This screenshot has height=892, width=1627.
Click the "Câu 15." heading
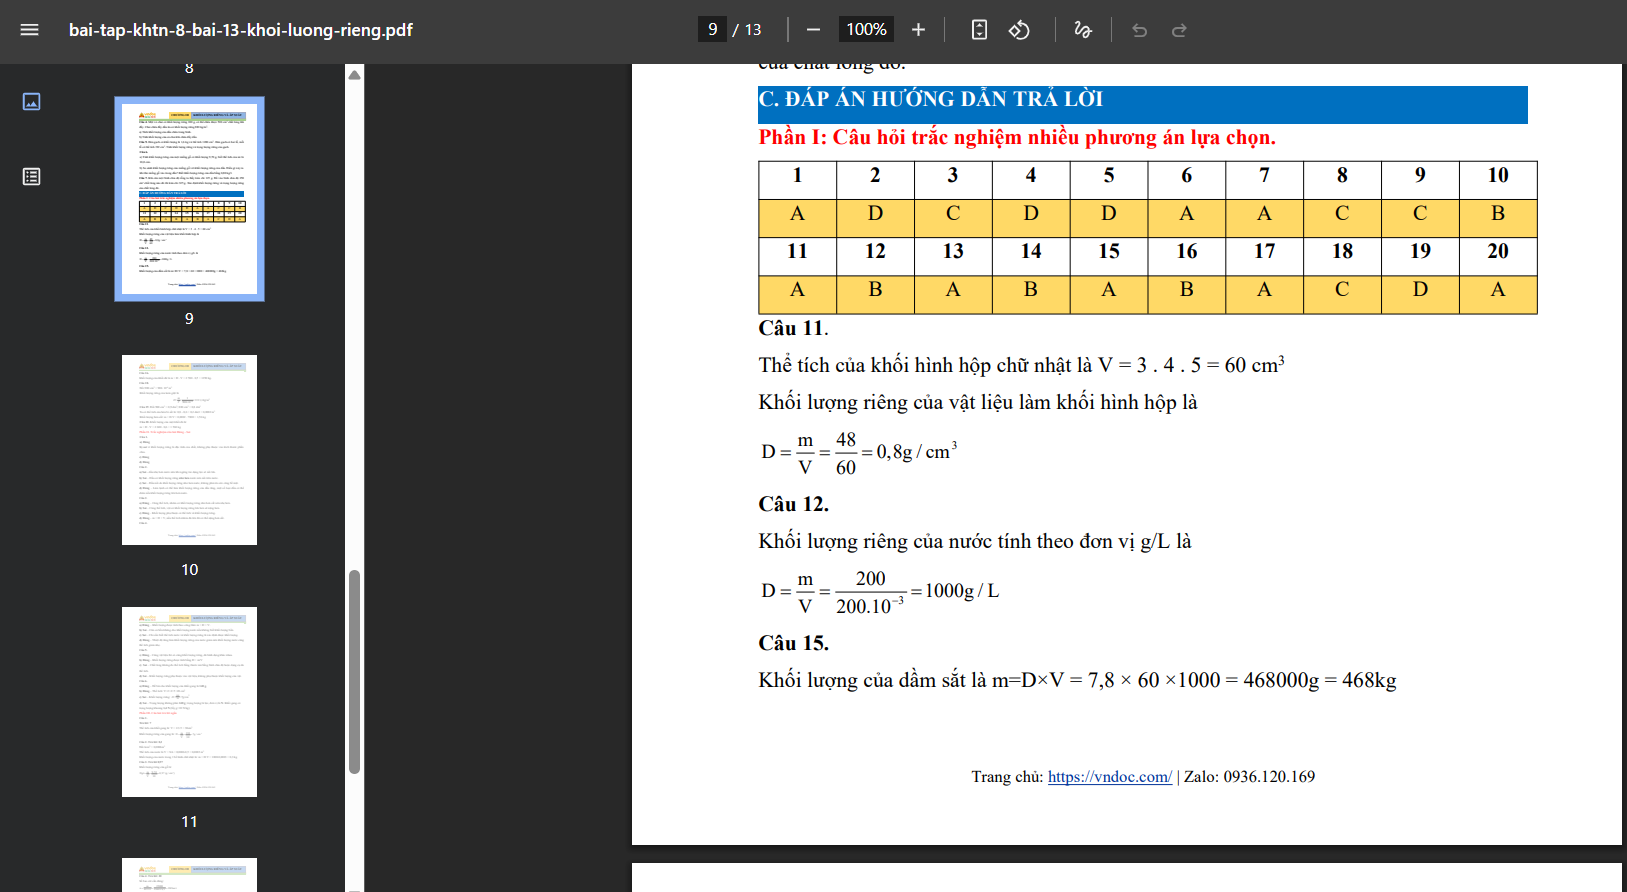click(x=793, y=643)
